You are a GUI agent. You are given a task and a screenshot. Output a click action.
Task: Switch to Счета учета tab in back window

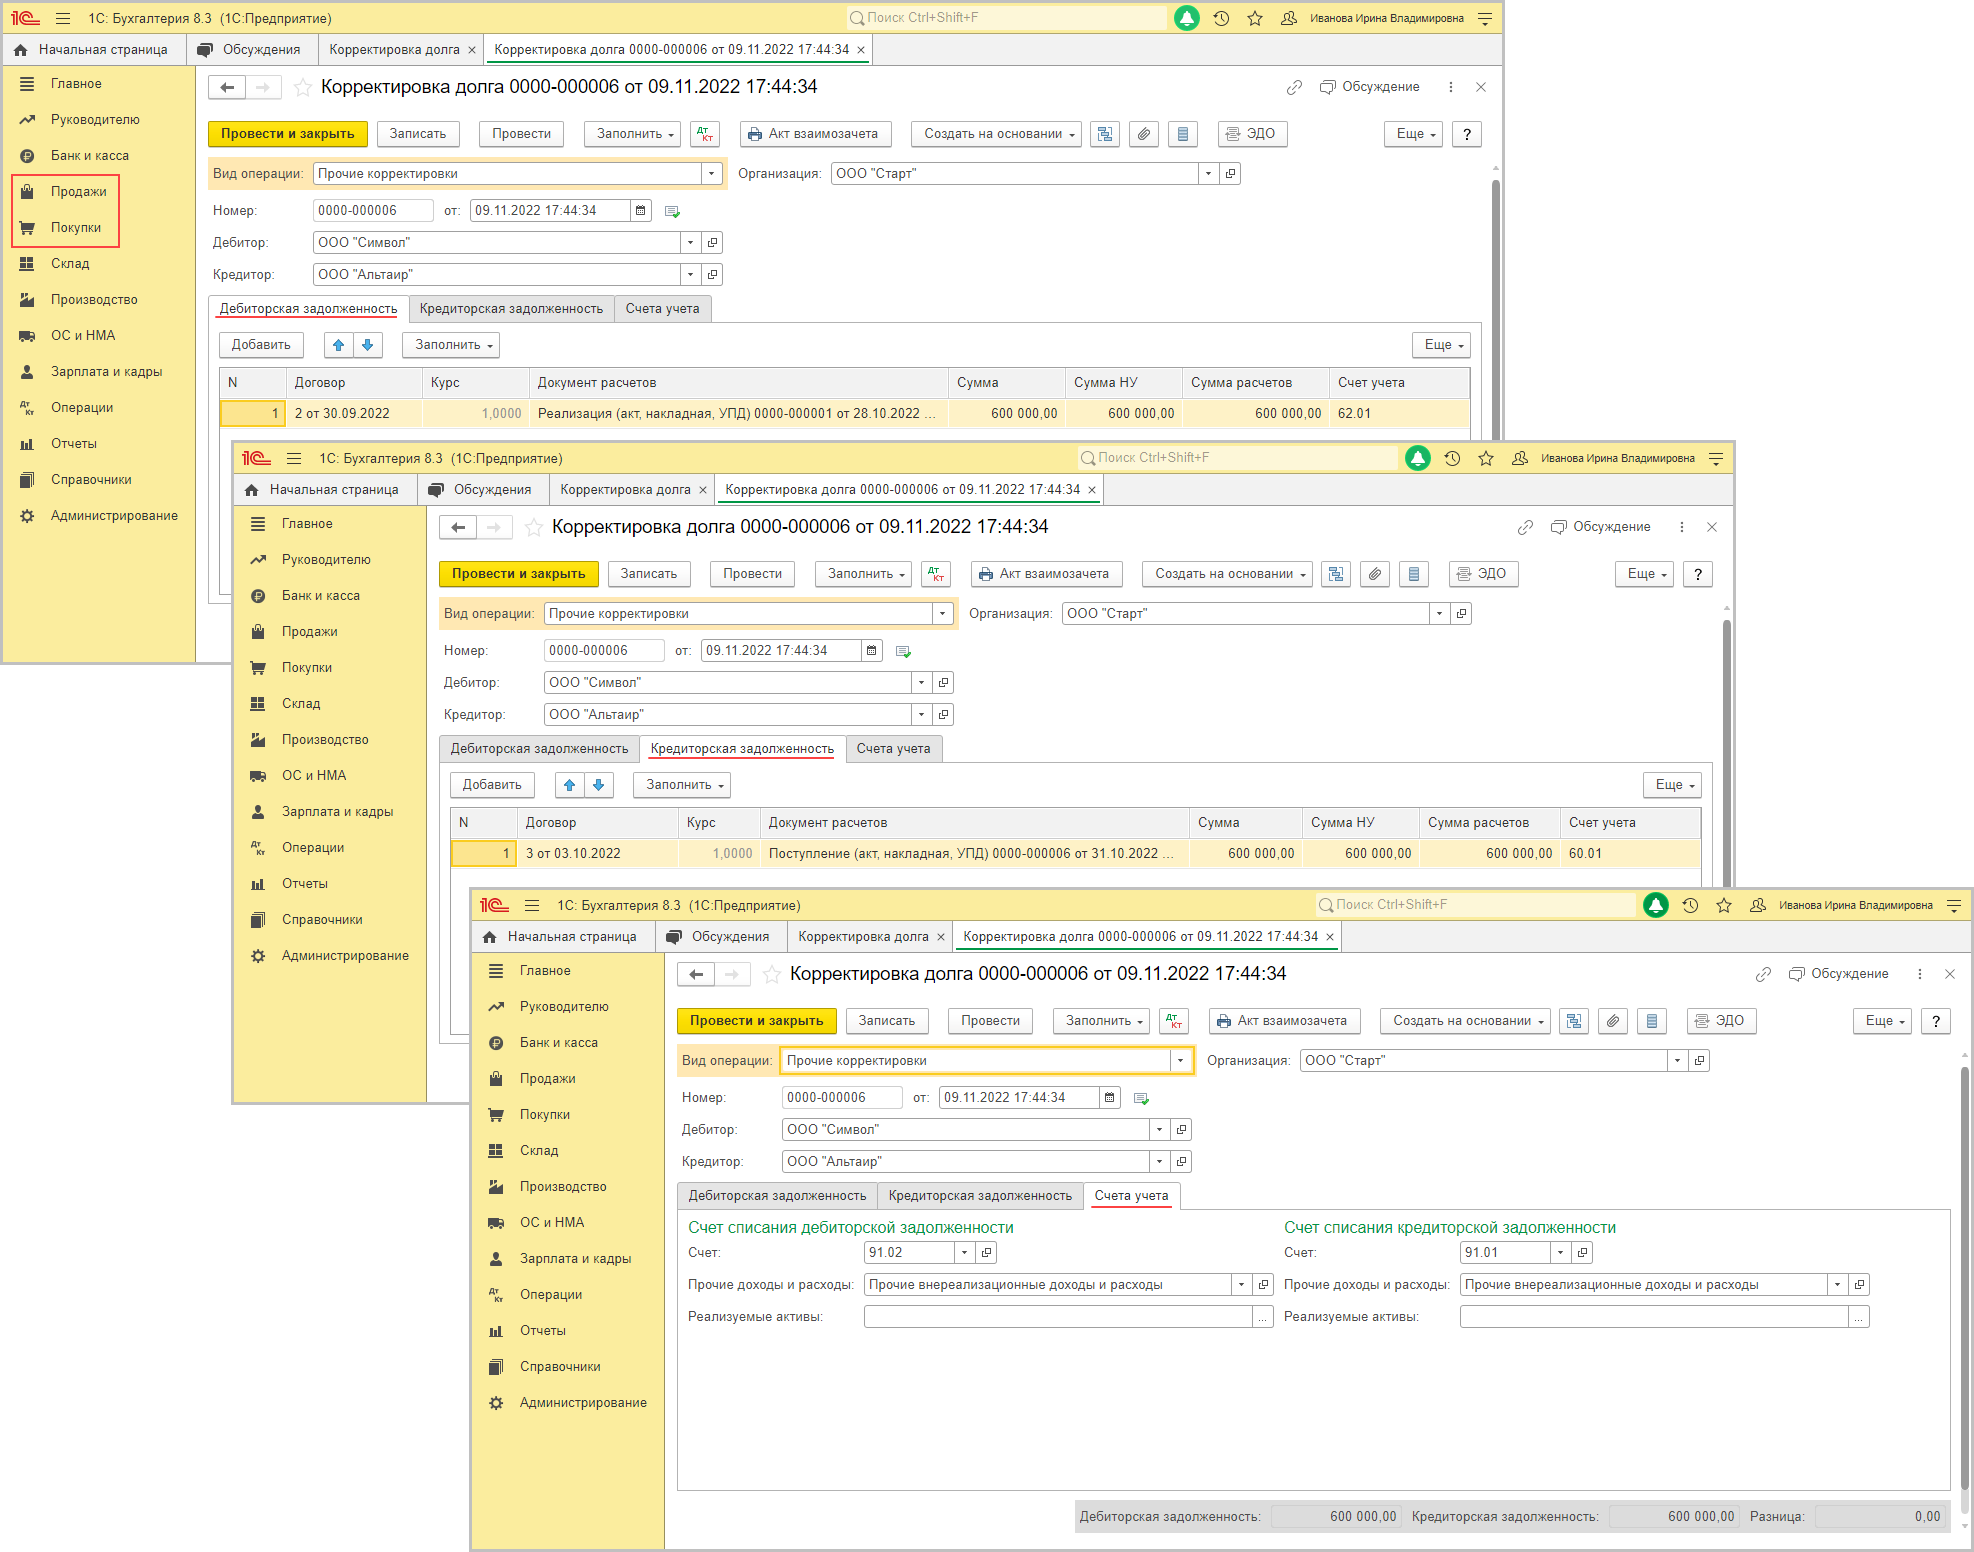point(662,309)
